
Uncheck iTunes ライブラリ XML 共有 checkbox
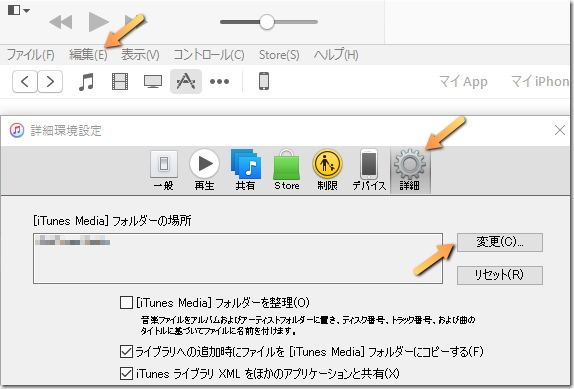[x=126, y=374]
